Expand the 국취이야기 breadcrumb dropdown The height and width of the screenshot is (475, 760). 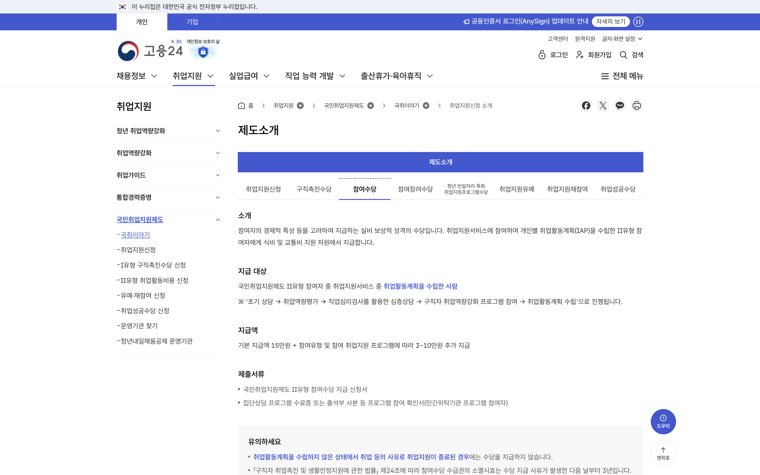pyautogui.click(x=426, y=106)
